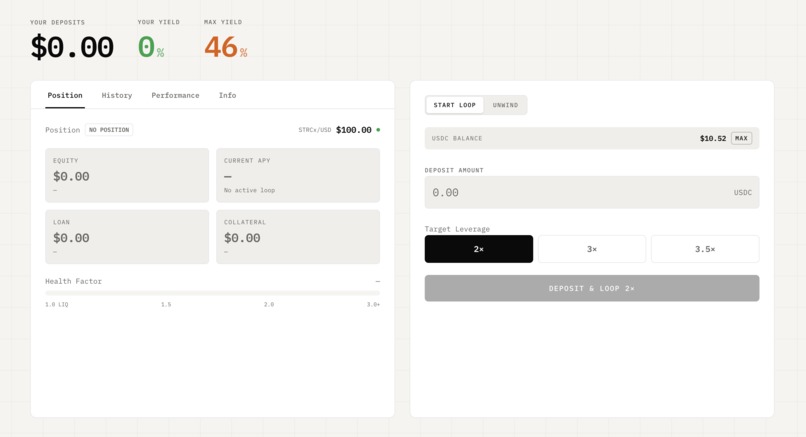Click the 'Target Leverage' label
The height and width of the screenshot is (437, 806).
point(457,229)
